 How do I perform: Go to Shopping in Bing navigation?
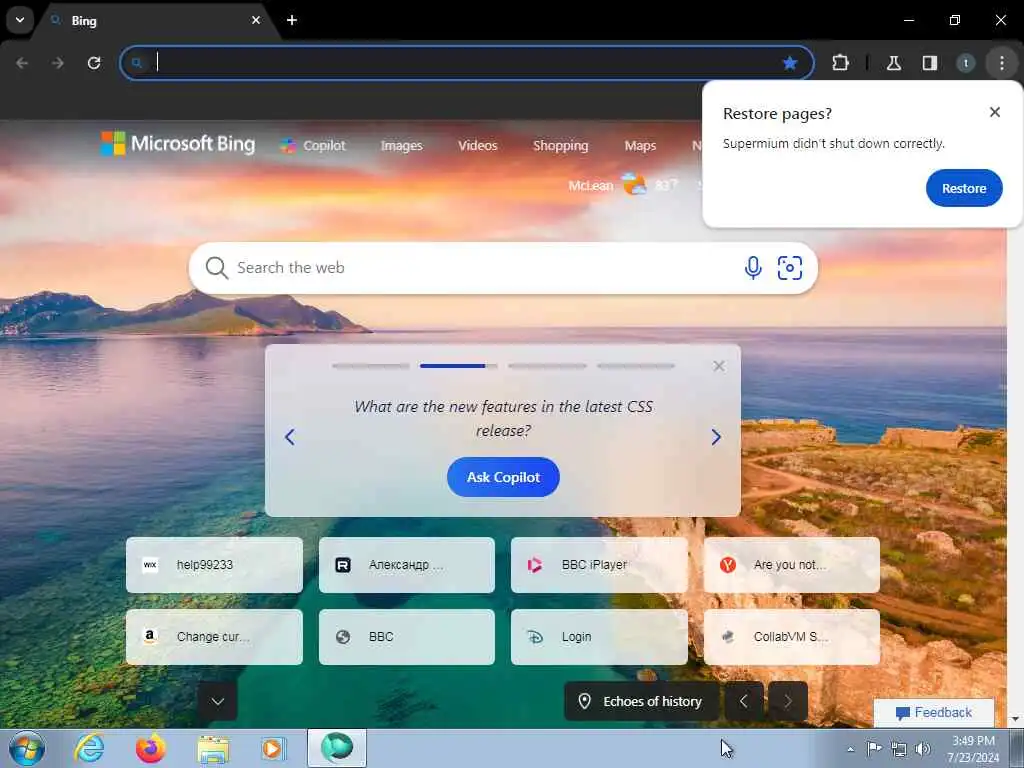pos(560,146)
